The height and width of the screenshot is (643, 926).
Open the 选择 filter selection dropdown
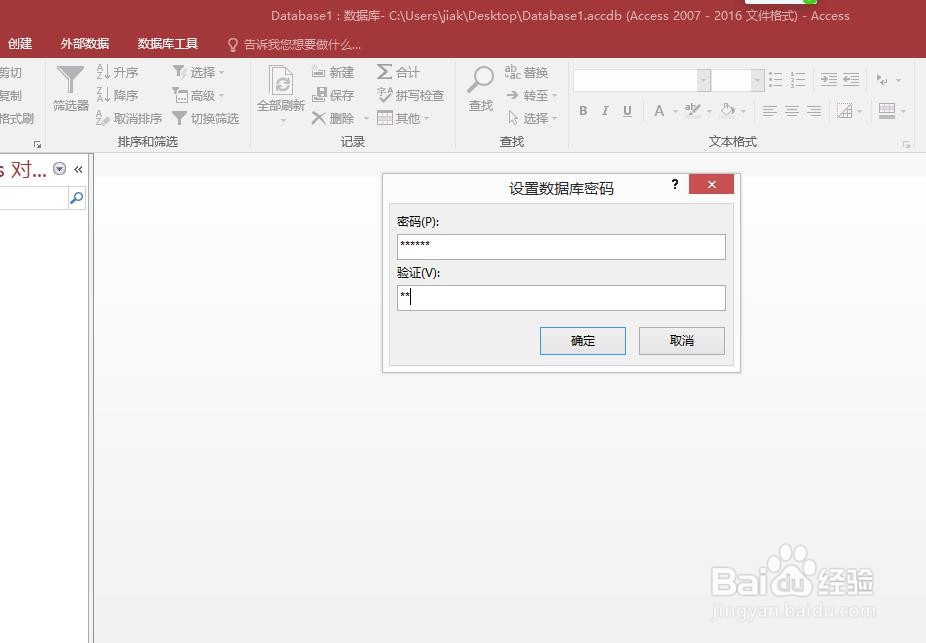198,72
